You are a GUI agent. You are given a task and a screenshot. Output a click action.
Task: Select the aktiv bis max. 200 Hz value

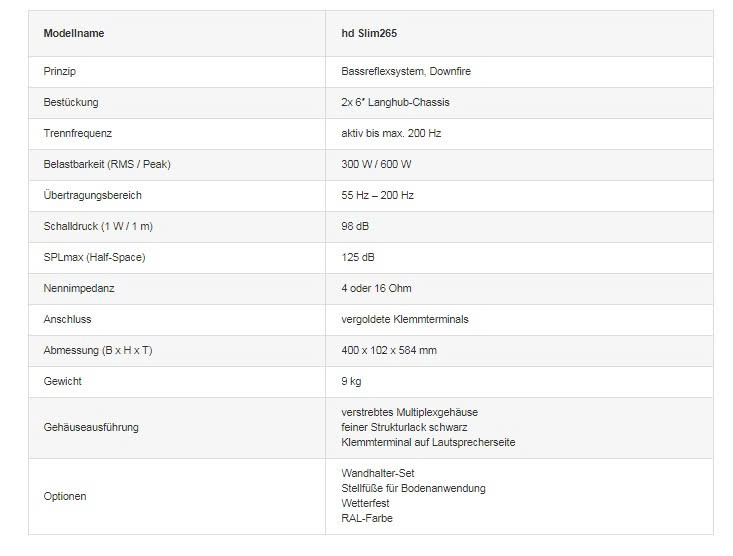(391, 133)
